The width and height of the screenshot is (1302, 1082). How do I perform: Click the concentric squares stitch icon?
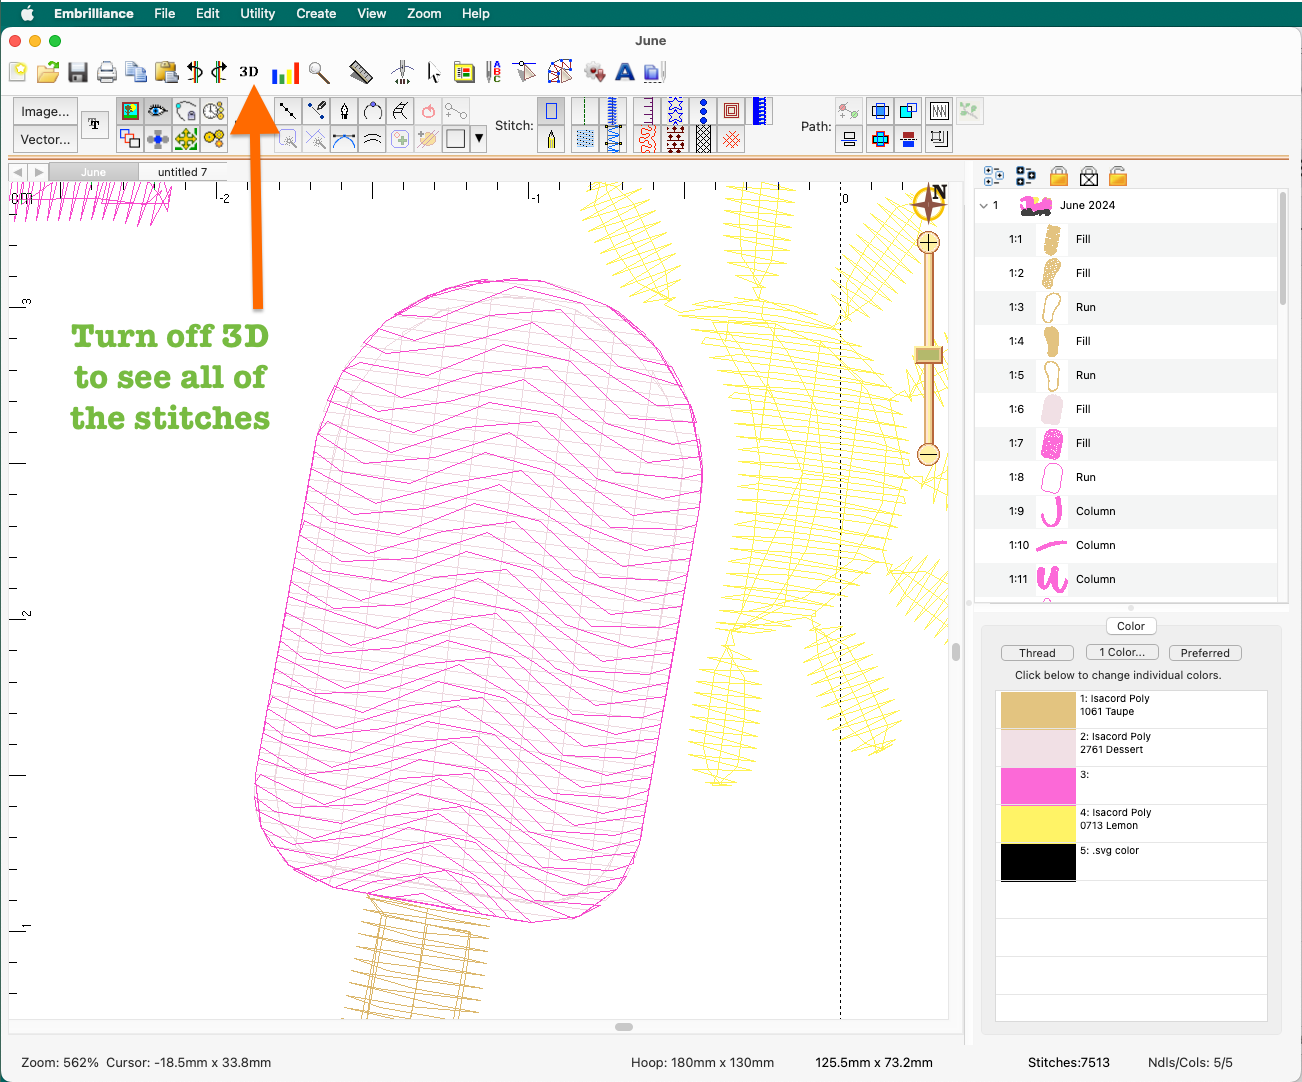click(x=732, y=111)
